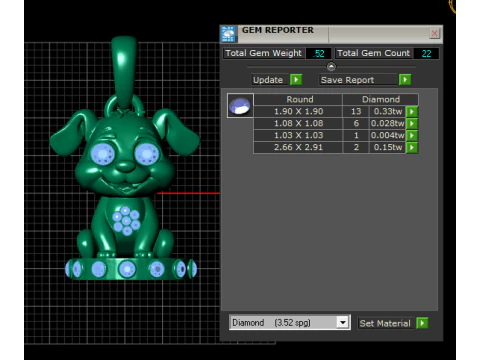Screen dimensions: 480x360
Task: Click the green arrow next to Save Report
Action: point(405,80)
